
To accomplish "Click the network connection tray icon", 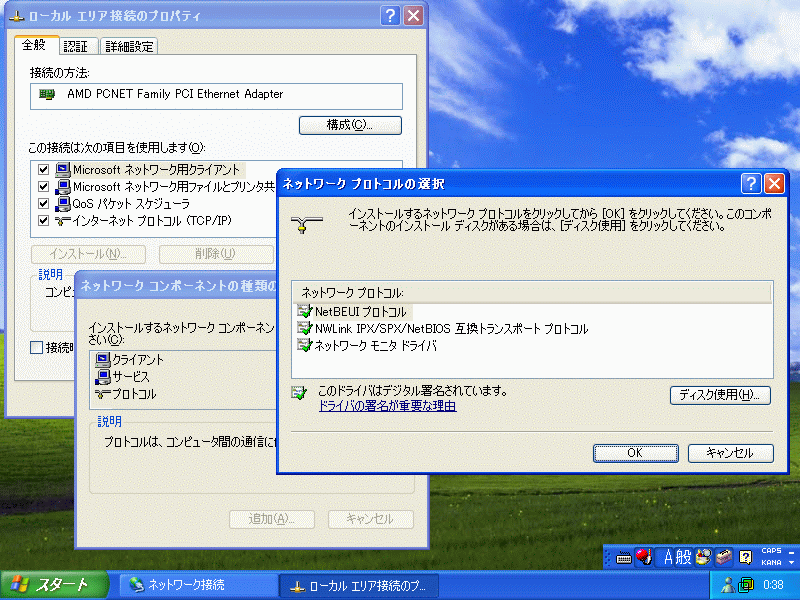I will coord(746,585).
